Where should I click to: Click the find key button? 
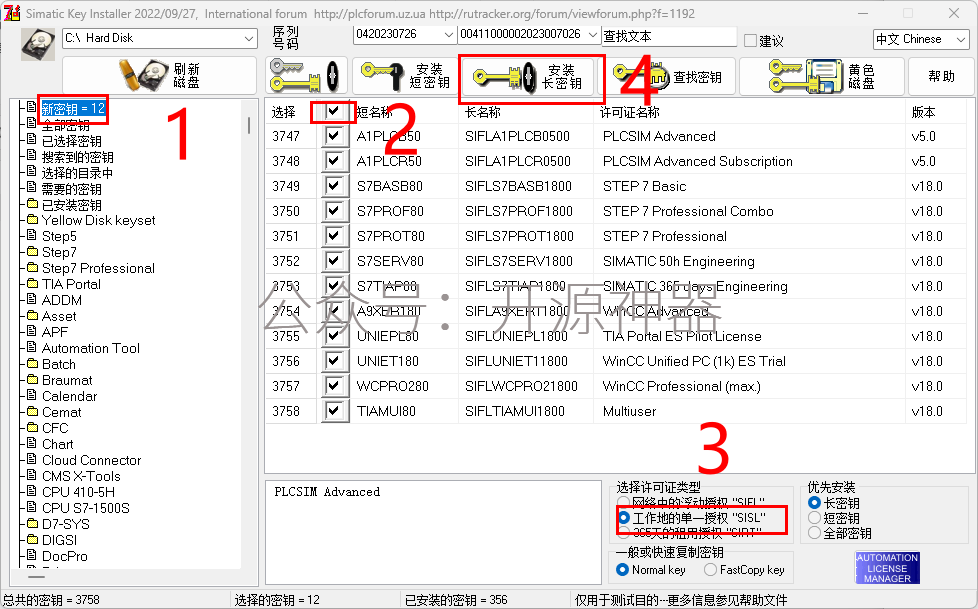coord(671,77)
